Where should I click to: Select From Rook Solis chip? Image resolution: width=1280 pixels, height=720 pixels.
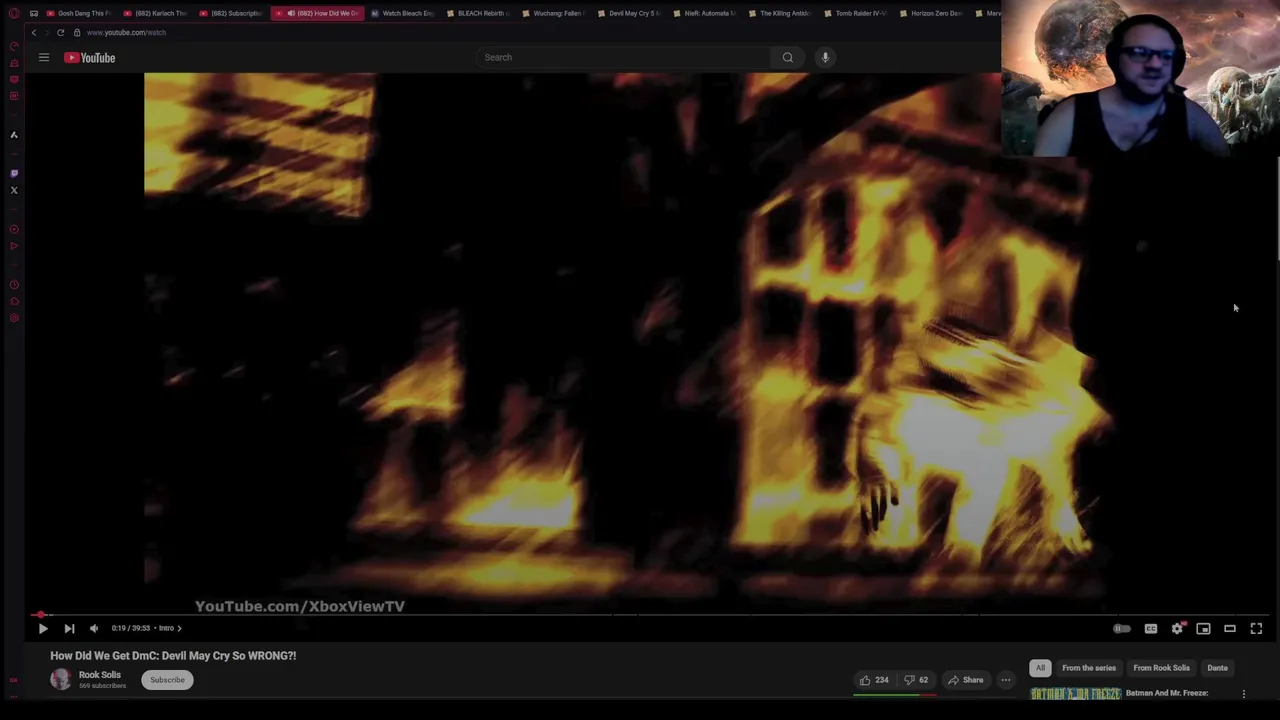(x=1161, y=668)
